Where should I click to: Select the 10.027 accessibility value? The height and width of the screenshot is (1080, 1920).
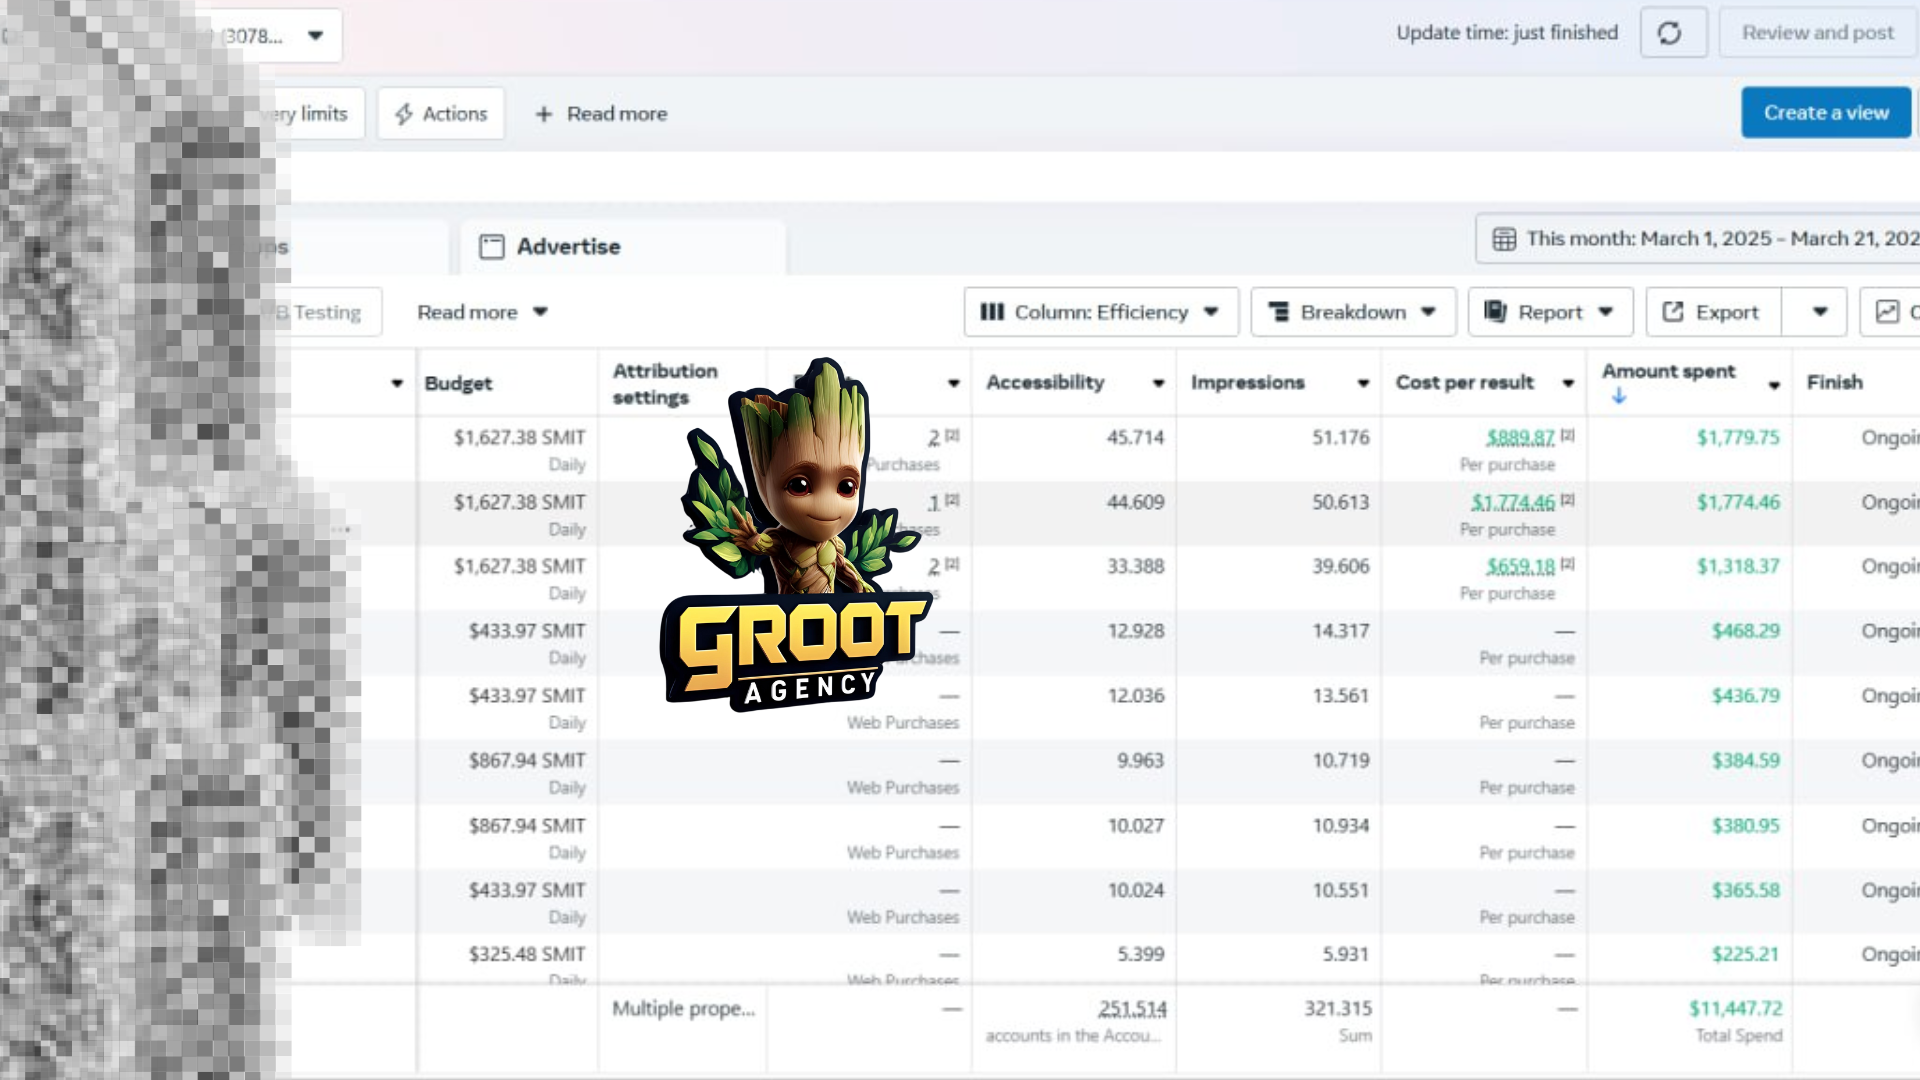point(1136,826)
